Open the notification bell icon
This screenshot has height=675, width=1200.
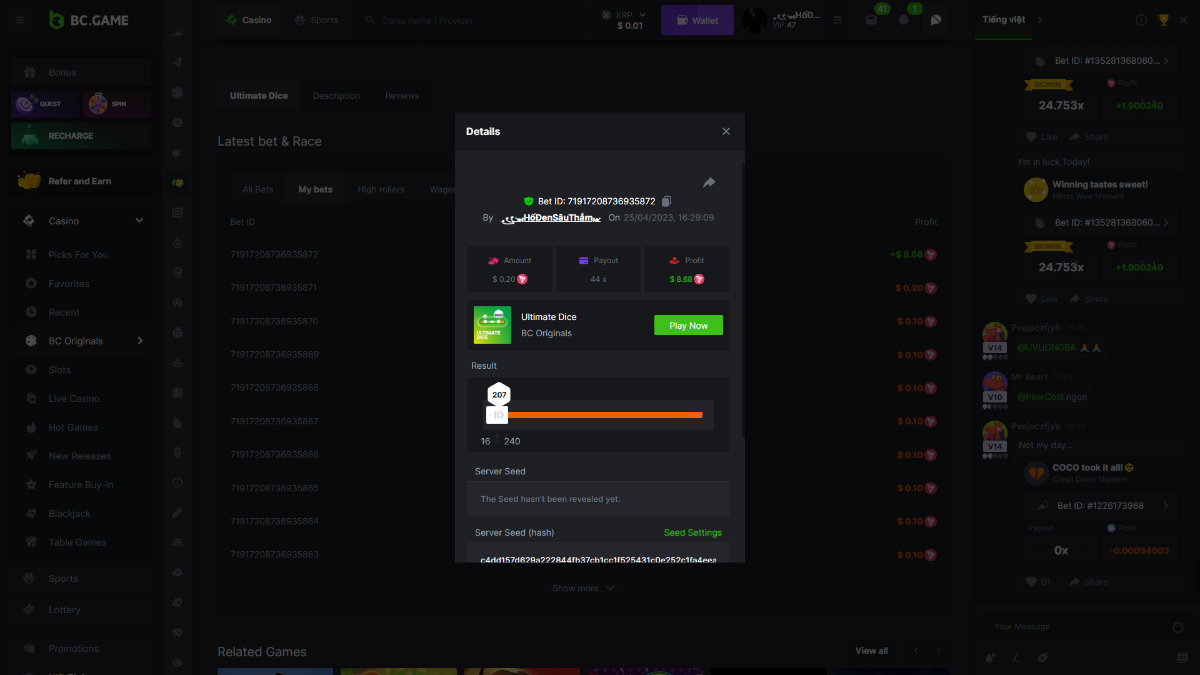pyautogui.click(x=904, y=20)
